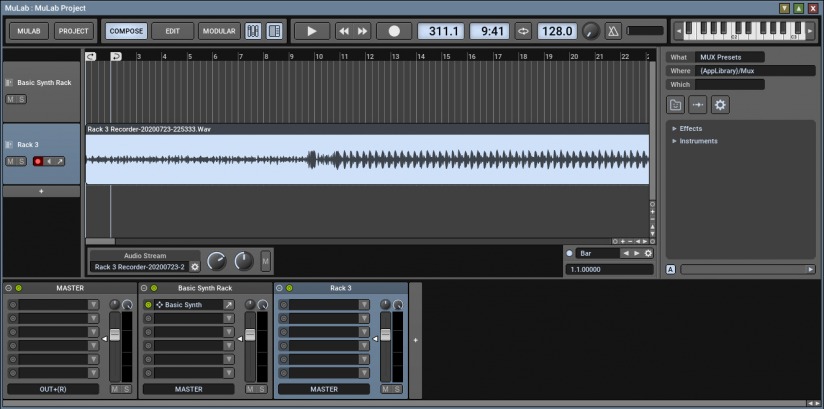Click the 311.1 position display

(x=440, y=31)
